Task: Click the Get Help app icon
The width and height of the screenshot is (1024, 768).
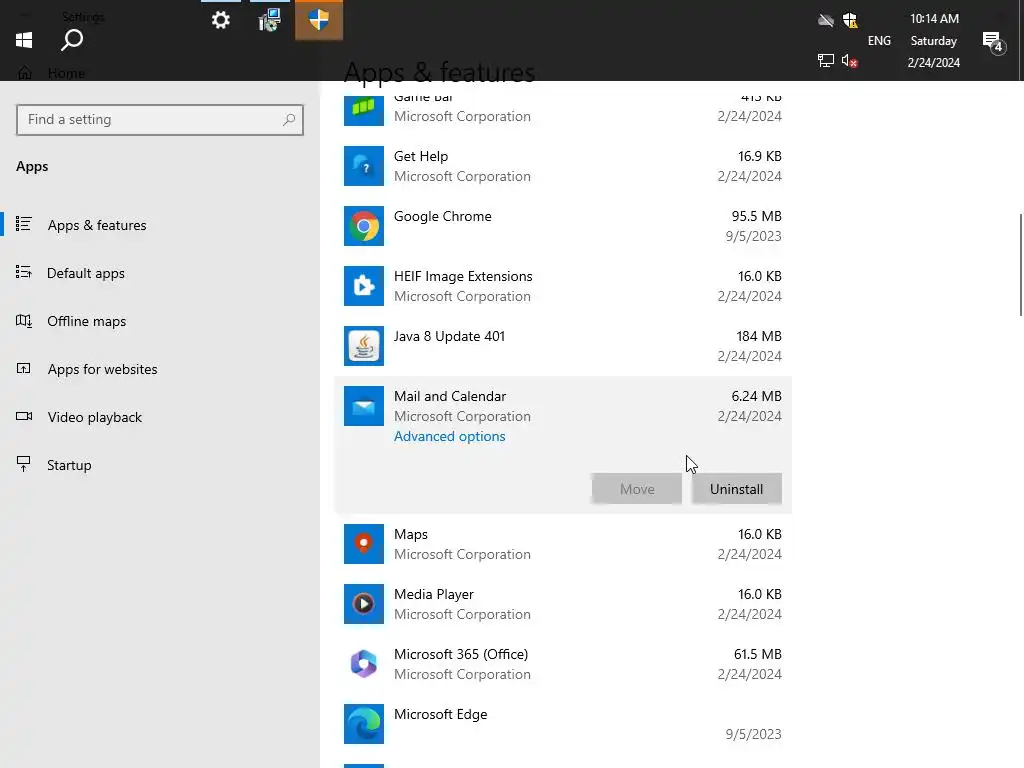Action: coord(364,166)
